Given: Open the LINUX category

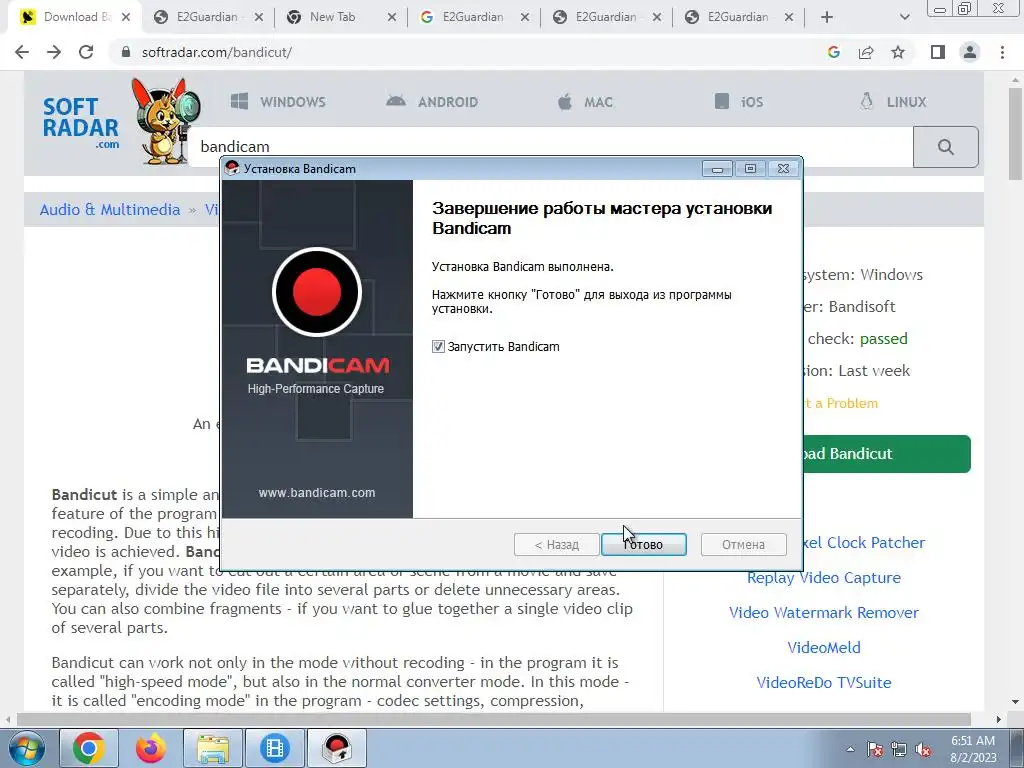Looking at the screenshot, I should [x=893, y=102].
